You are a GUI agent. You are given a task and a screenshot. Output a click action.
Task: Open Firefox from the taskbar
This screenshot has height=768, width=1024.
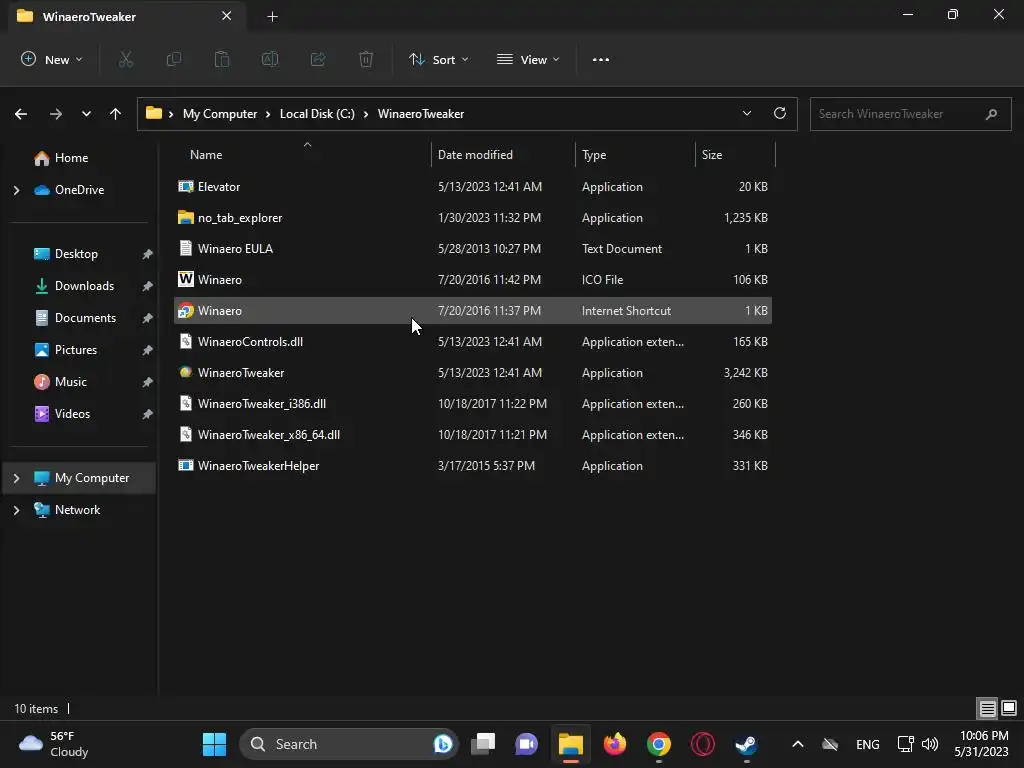click(615, 744)
